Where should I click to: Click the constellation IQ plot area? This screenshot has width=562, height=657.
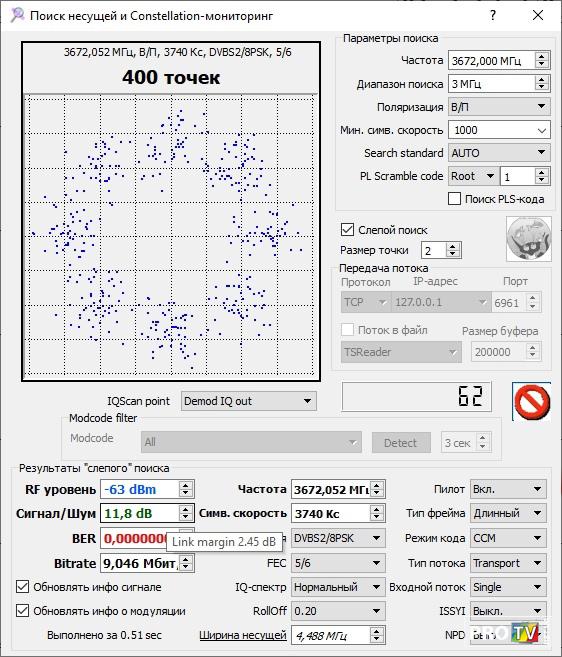(x=170, y=235)
